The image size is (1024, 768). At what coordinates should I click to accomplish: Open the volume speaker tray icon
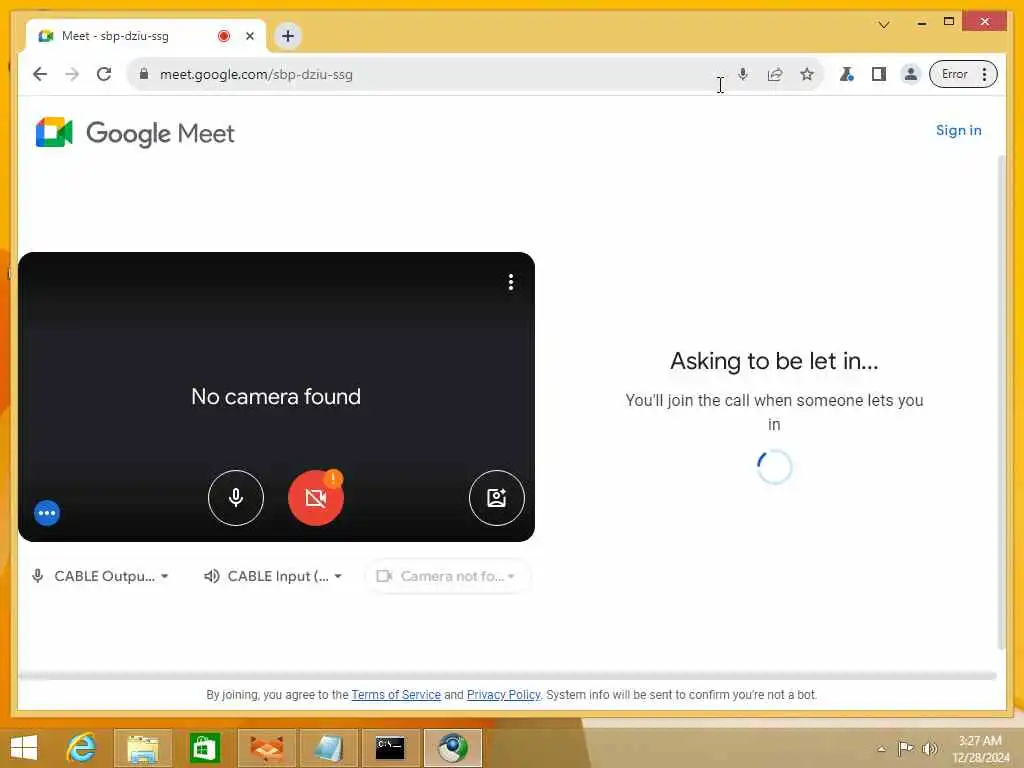coord(929,748)
